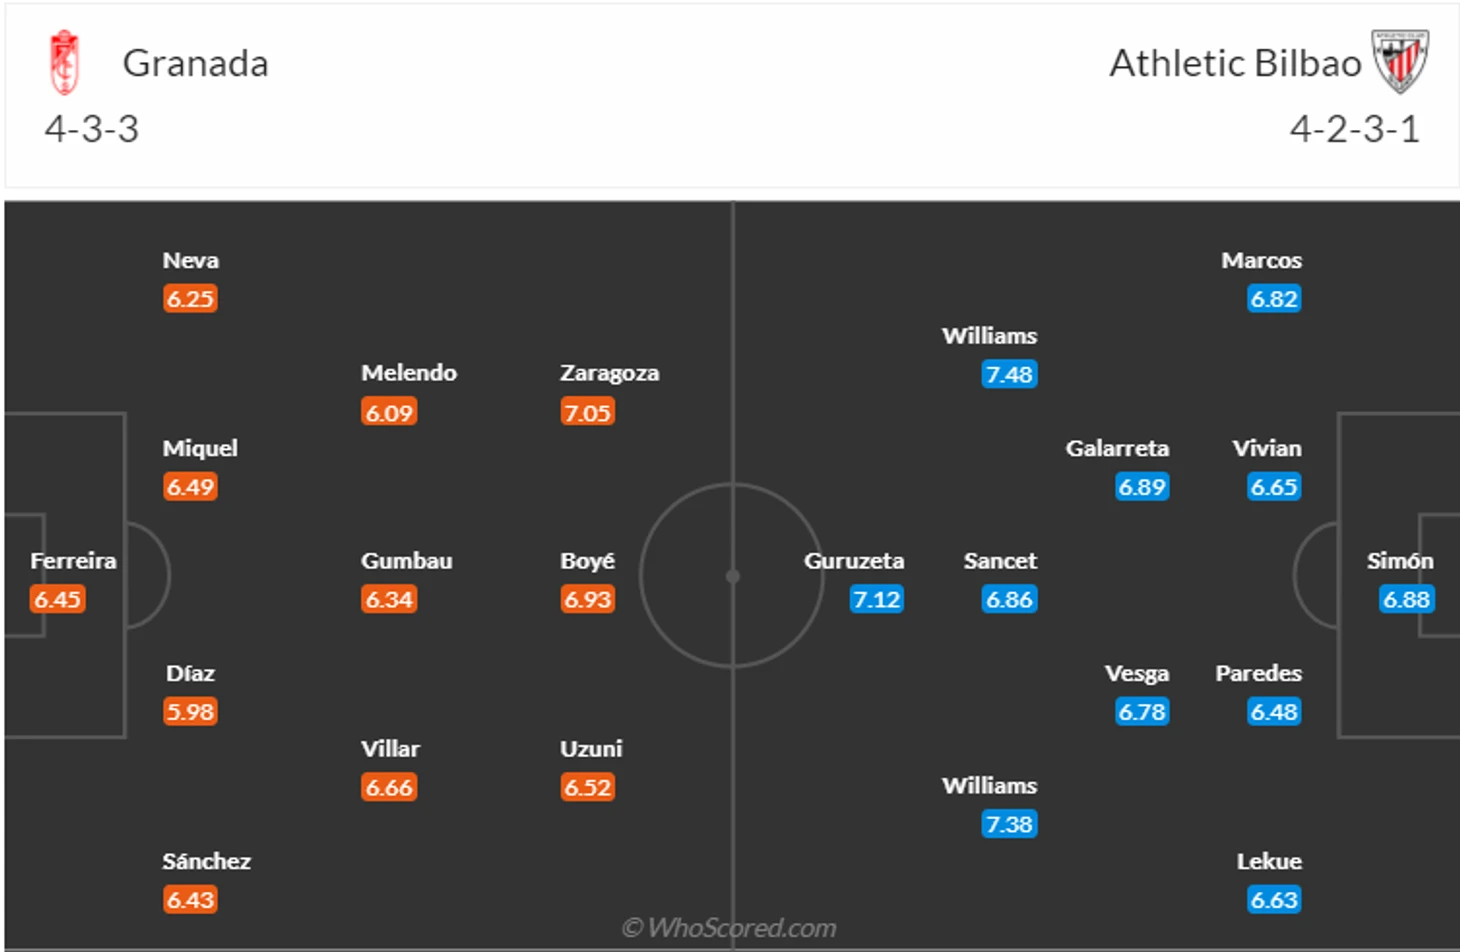
Task: Select the Williams 7.38 rating badge
Action: coord(1009,824)
